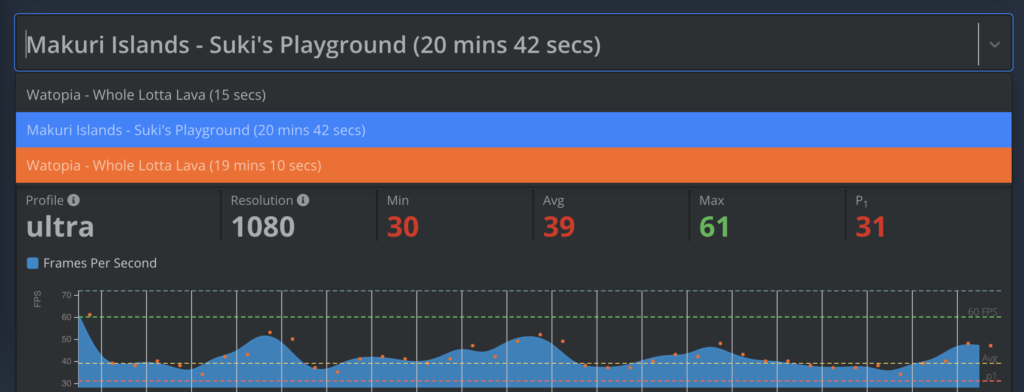This screenshot has width=1024, height=392.
Task: Open the dropdown chevron arrow
Action: coord(995,44)
